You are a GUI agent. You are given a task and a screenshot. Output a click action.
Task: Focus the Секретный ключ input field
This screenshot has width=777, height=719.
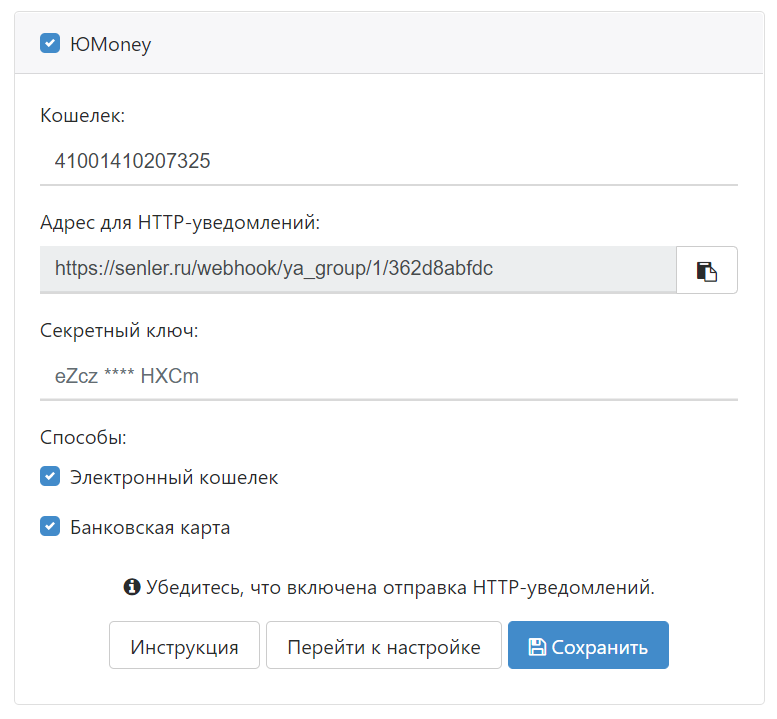388,376
